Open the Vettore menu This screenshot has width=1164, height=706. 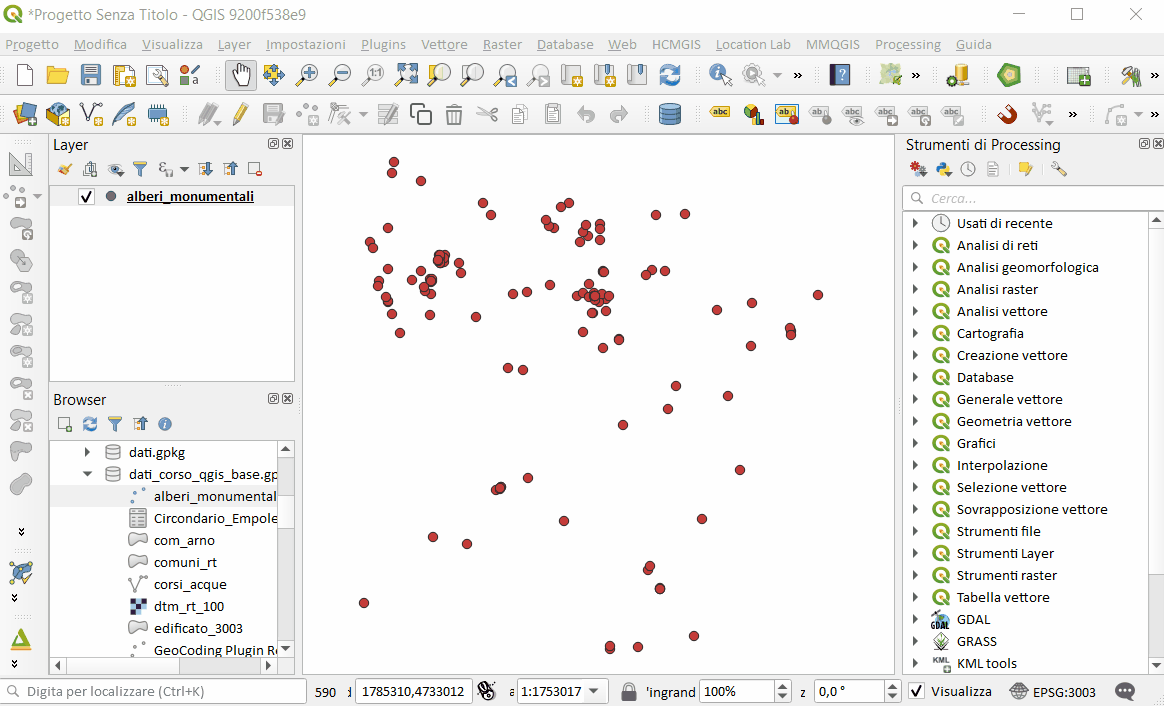pos(443,44)
